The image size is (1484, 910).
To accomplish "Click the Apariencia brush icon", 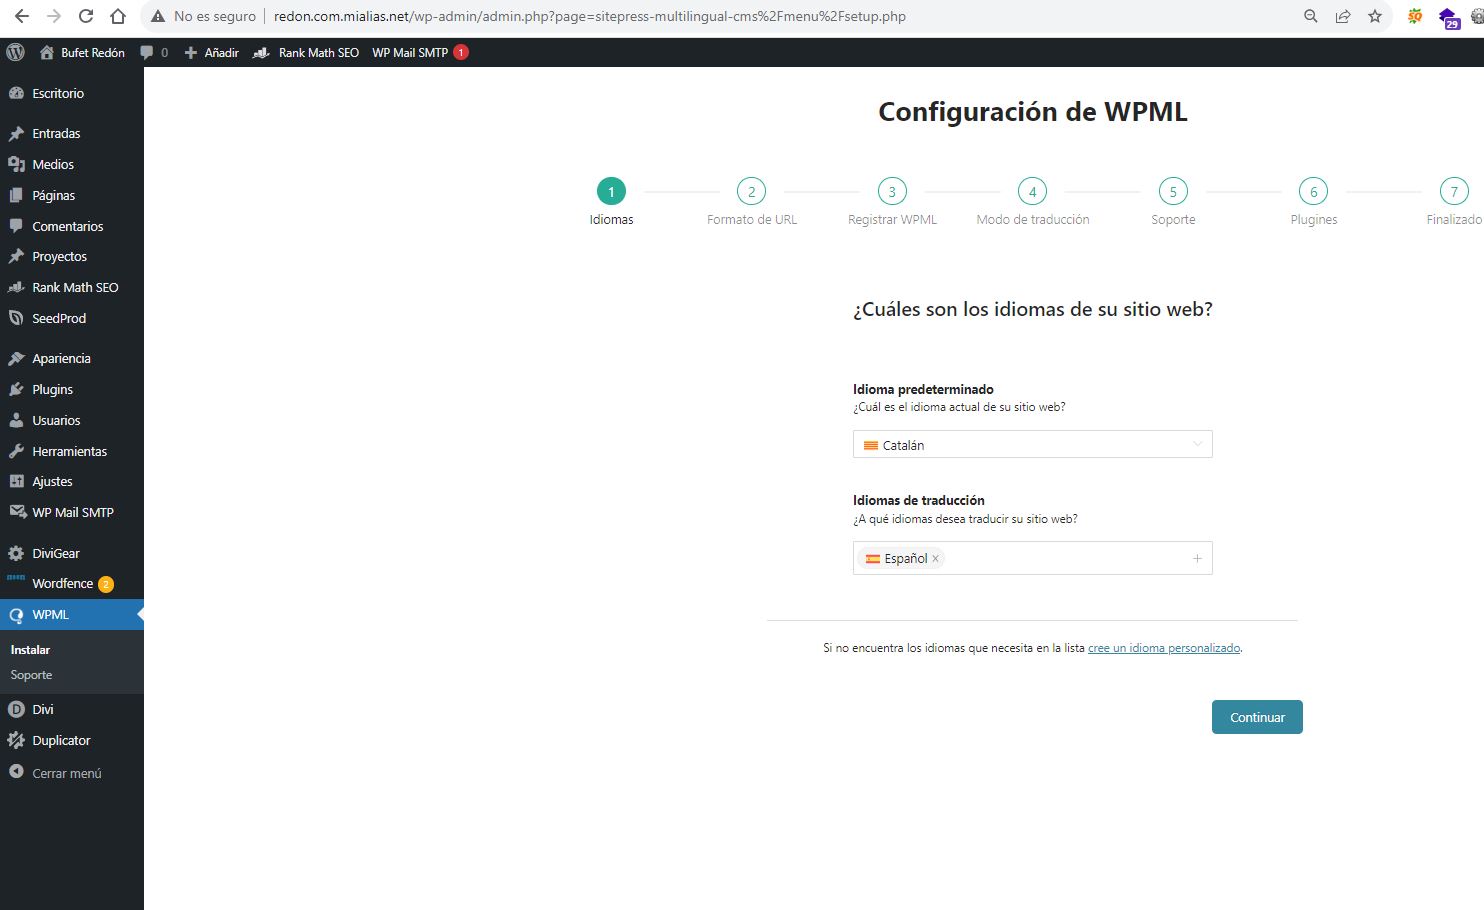I will tap(16, 358).
